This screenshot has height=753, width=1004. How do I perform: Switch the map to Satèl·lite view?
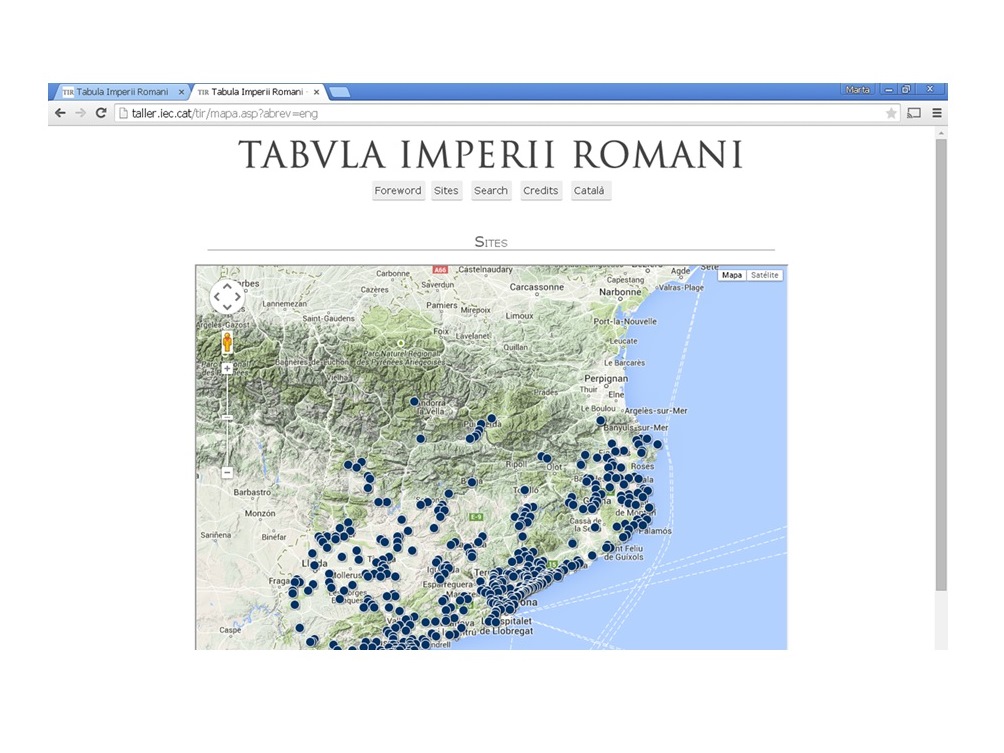(x=765, y=274)
